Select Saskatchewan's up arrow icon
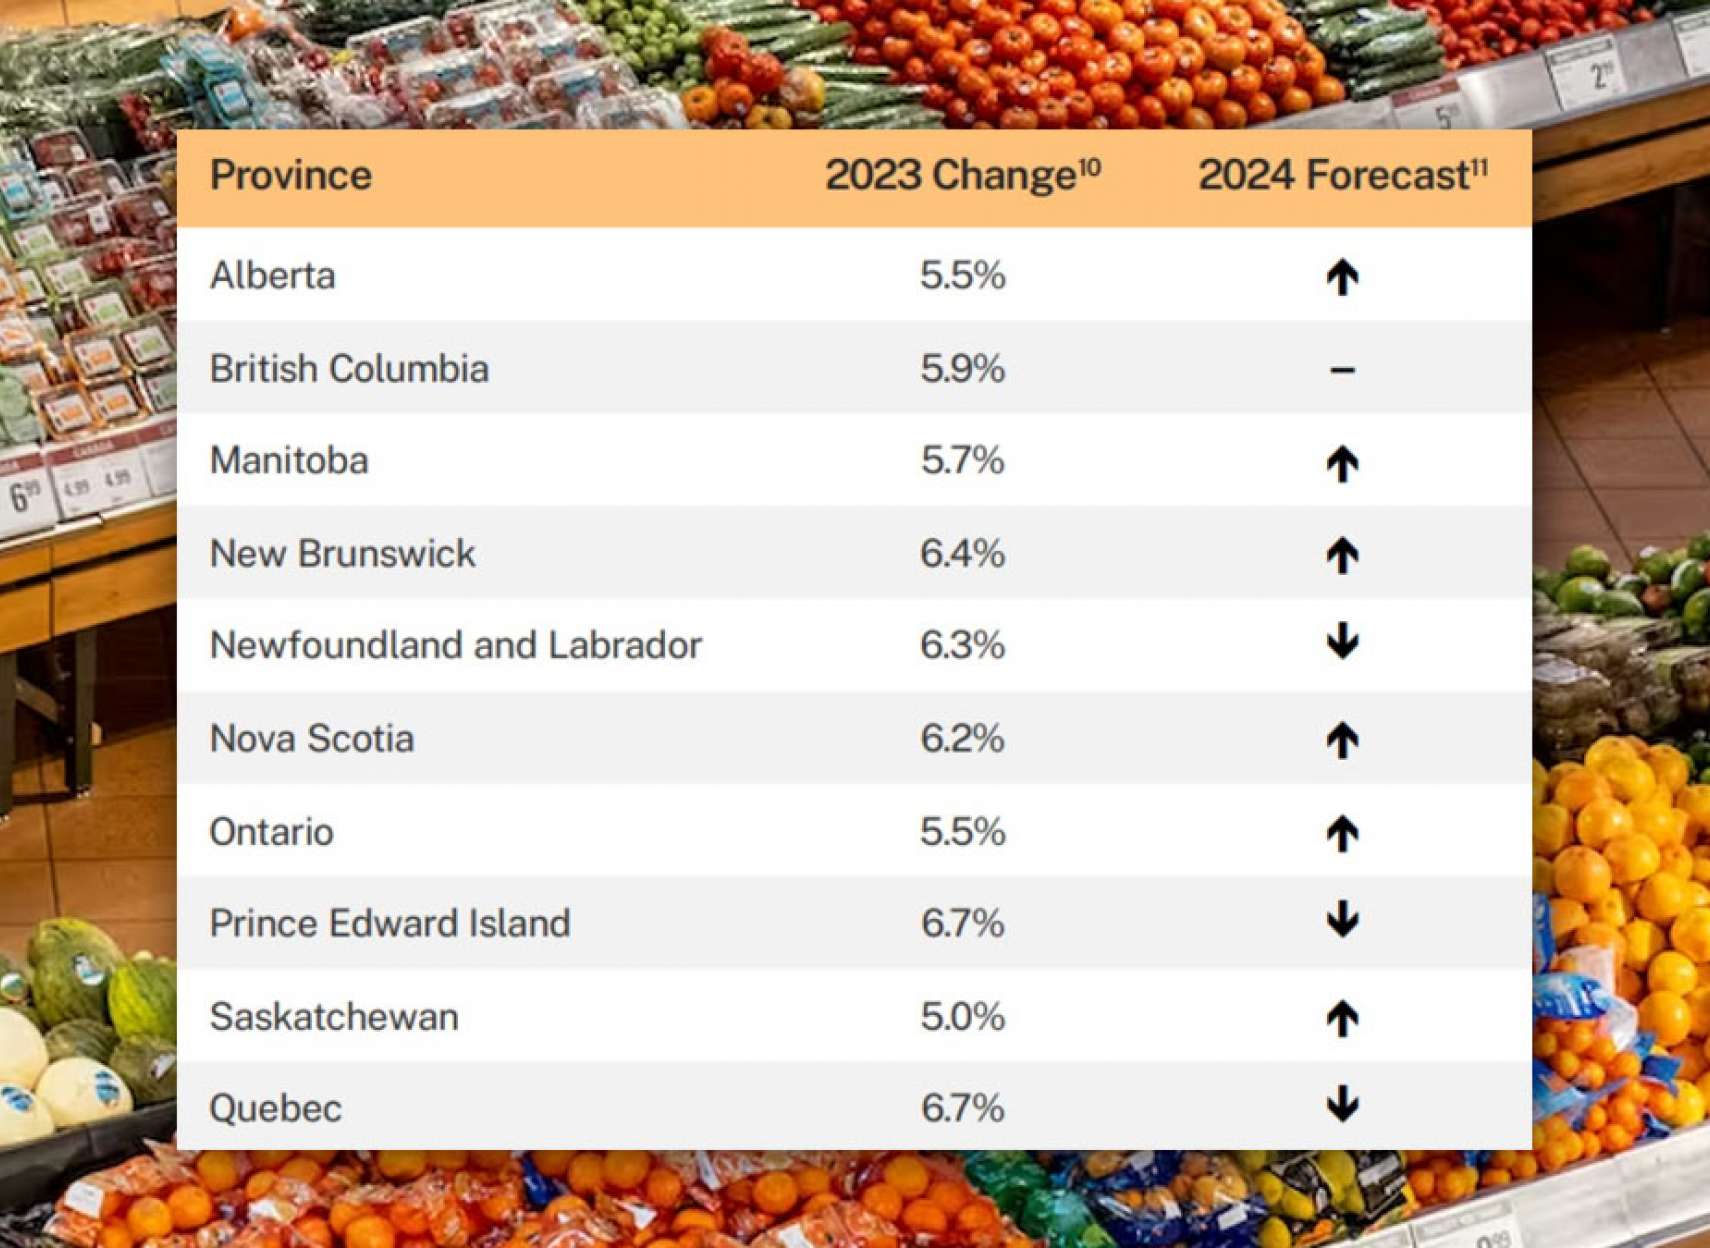The image size is (1710, 1248). [1342, 1018]
